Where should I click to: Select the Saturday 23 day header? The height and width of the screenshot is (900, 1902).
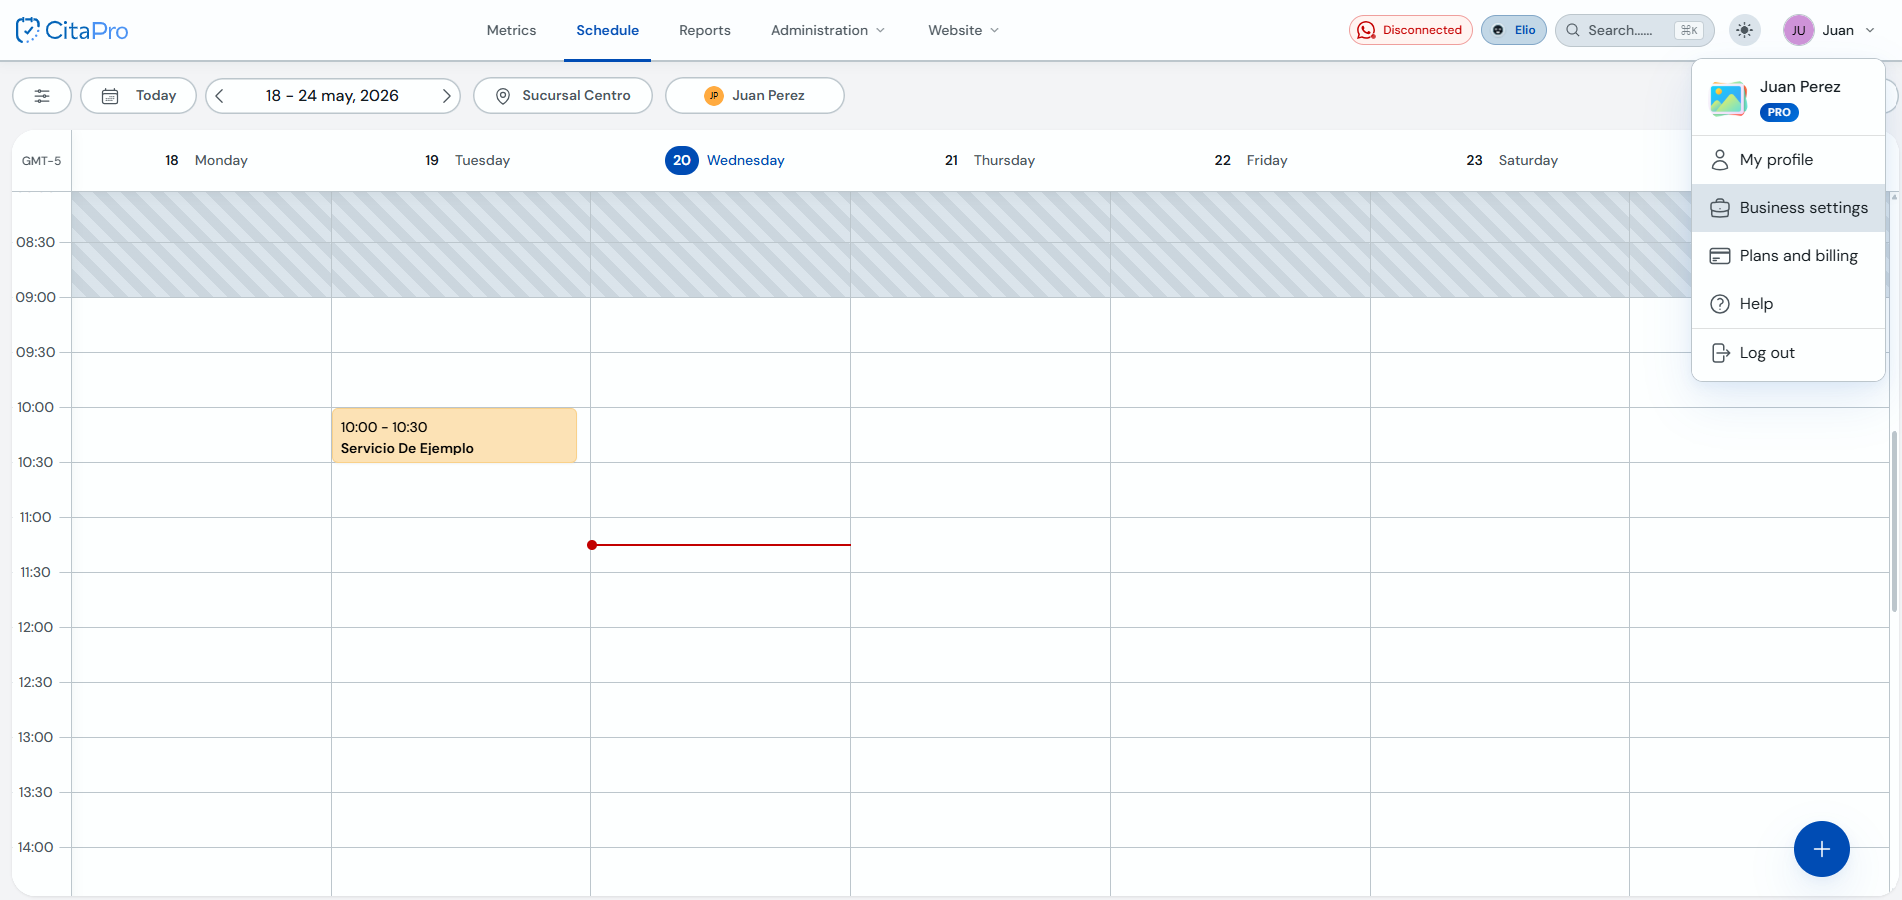click(x=1512, y=160)
